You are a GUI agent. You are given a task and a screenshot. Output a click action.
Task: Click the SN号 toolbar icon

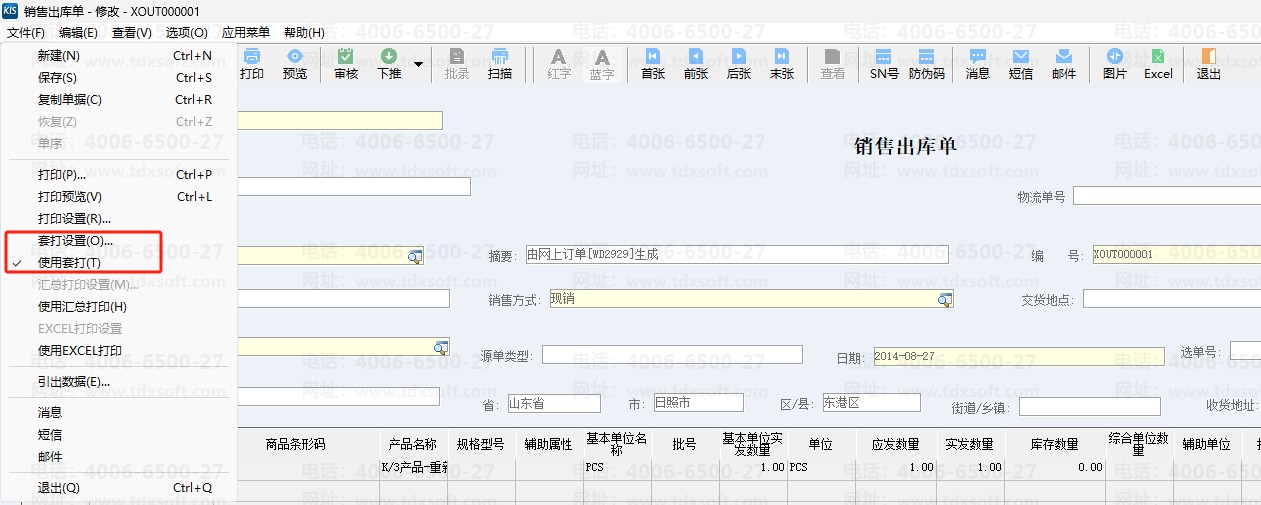pyautogui.click(x=884, y=64)
